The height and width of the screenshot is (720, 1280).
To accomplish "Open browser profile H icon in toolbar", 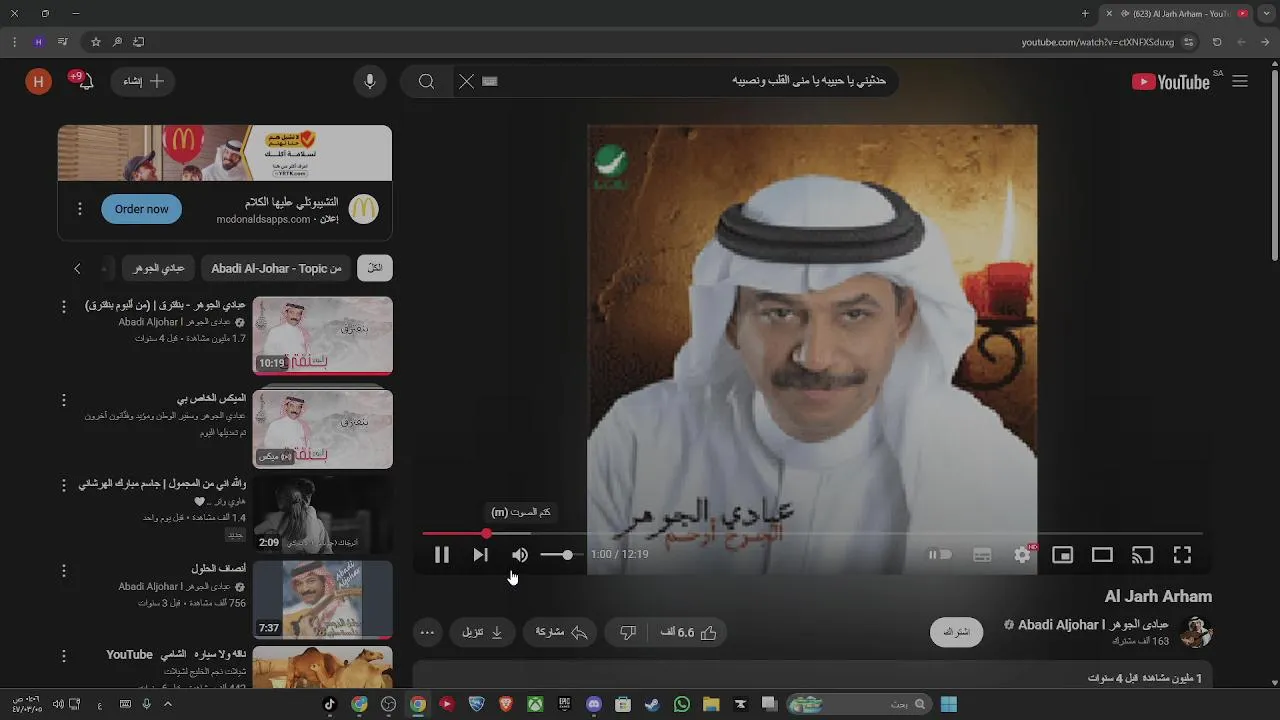I will (38, 42).
